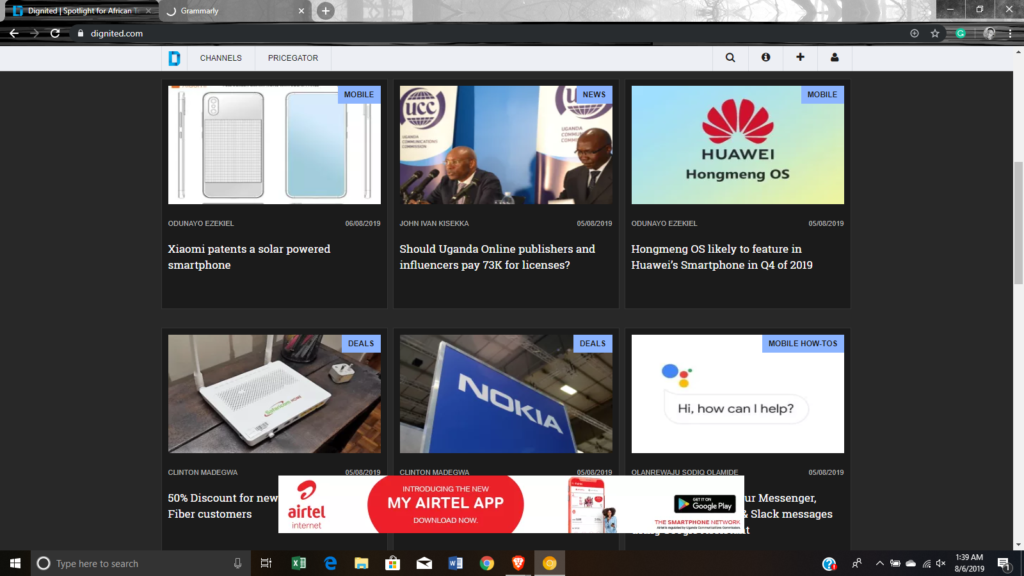Screen dimensions: 1024x576
Task: Open Microsoft Edge from taskbar
Action: pyautogui.click(x=330, y=563)
